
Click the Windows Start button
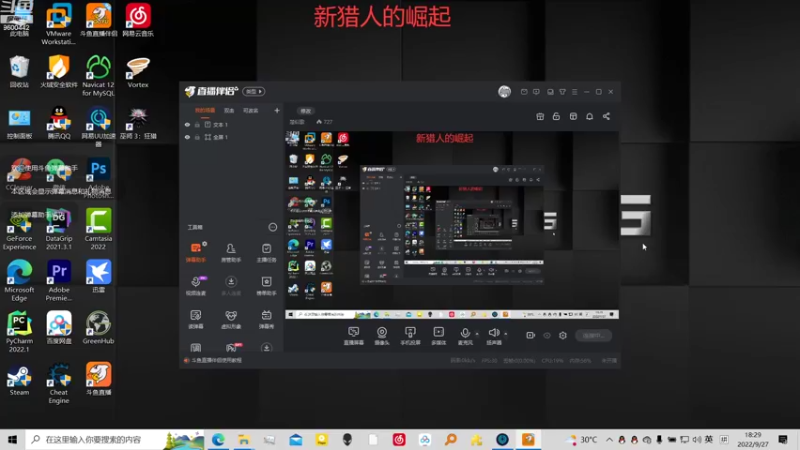click(x=12, y=439)
